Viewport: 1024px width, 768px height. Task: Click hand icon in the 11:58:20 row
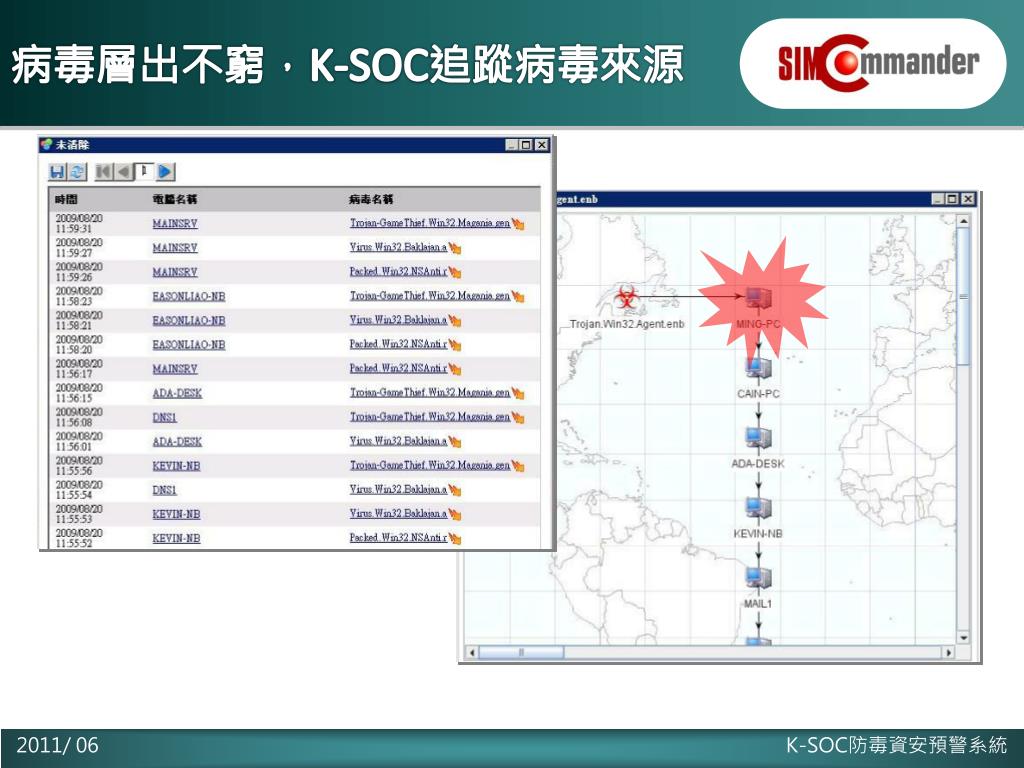(455, 344)
